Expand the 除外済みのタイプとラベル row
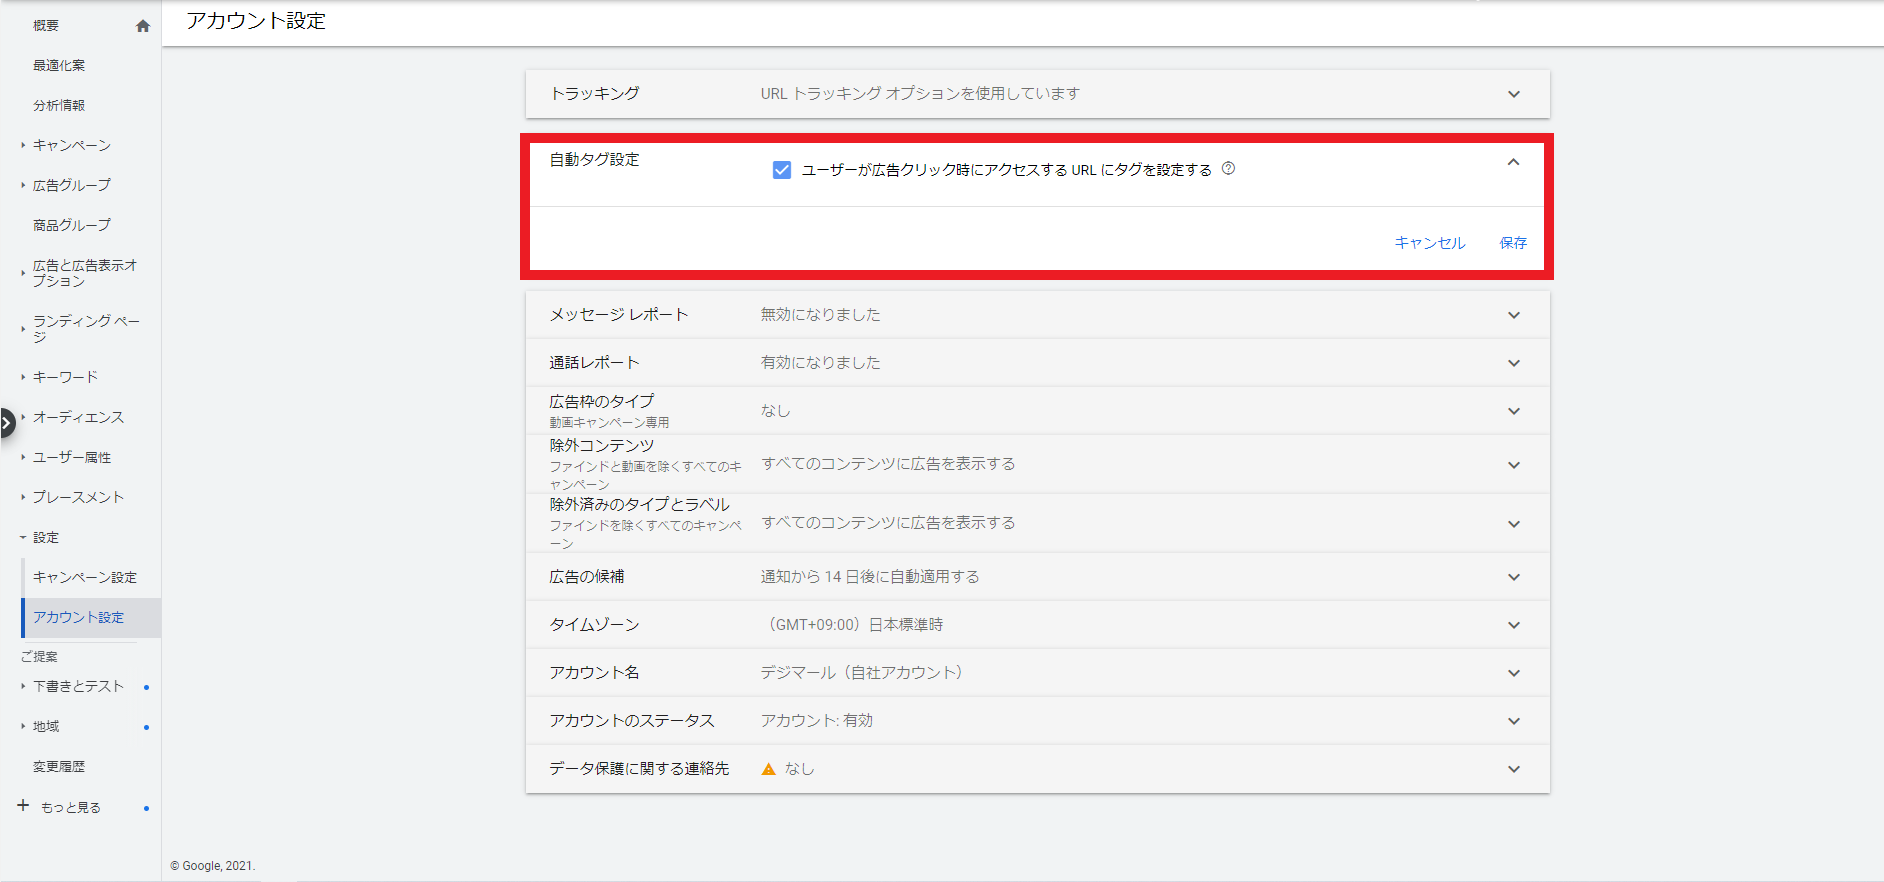 click(1038, 523)
